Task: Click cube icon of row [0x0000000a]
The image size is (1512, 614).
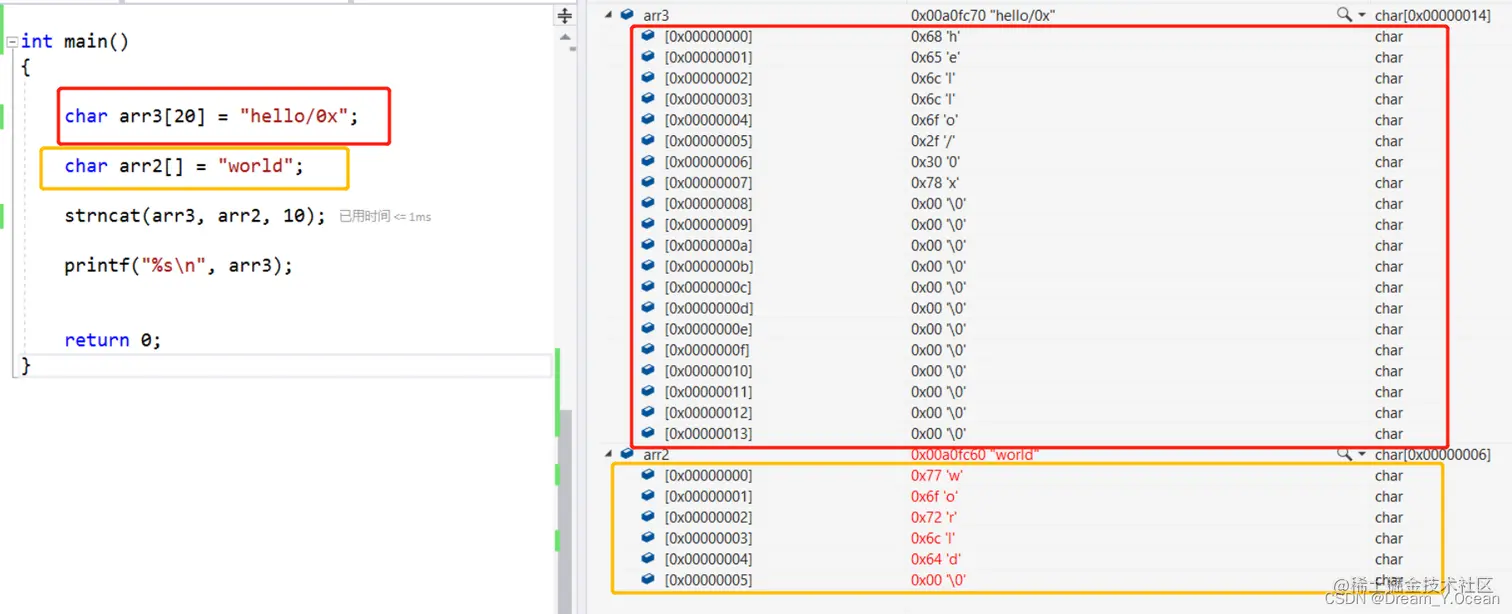Action: click(x=648, y=245)
